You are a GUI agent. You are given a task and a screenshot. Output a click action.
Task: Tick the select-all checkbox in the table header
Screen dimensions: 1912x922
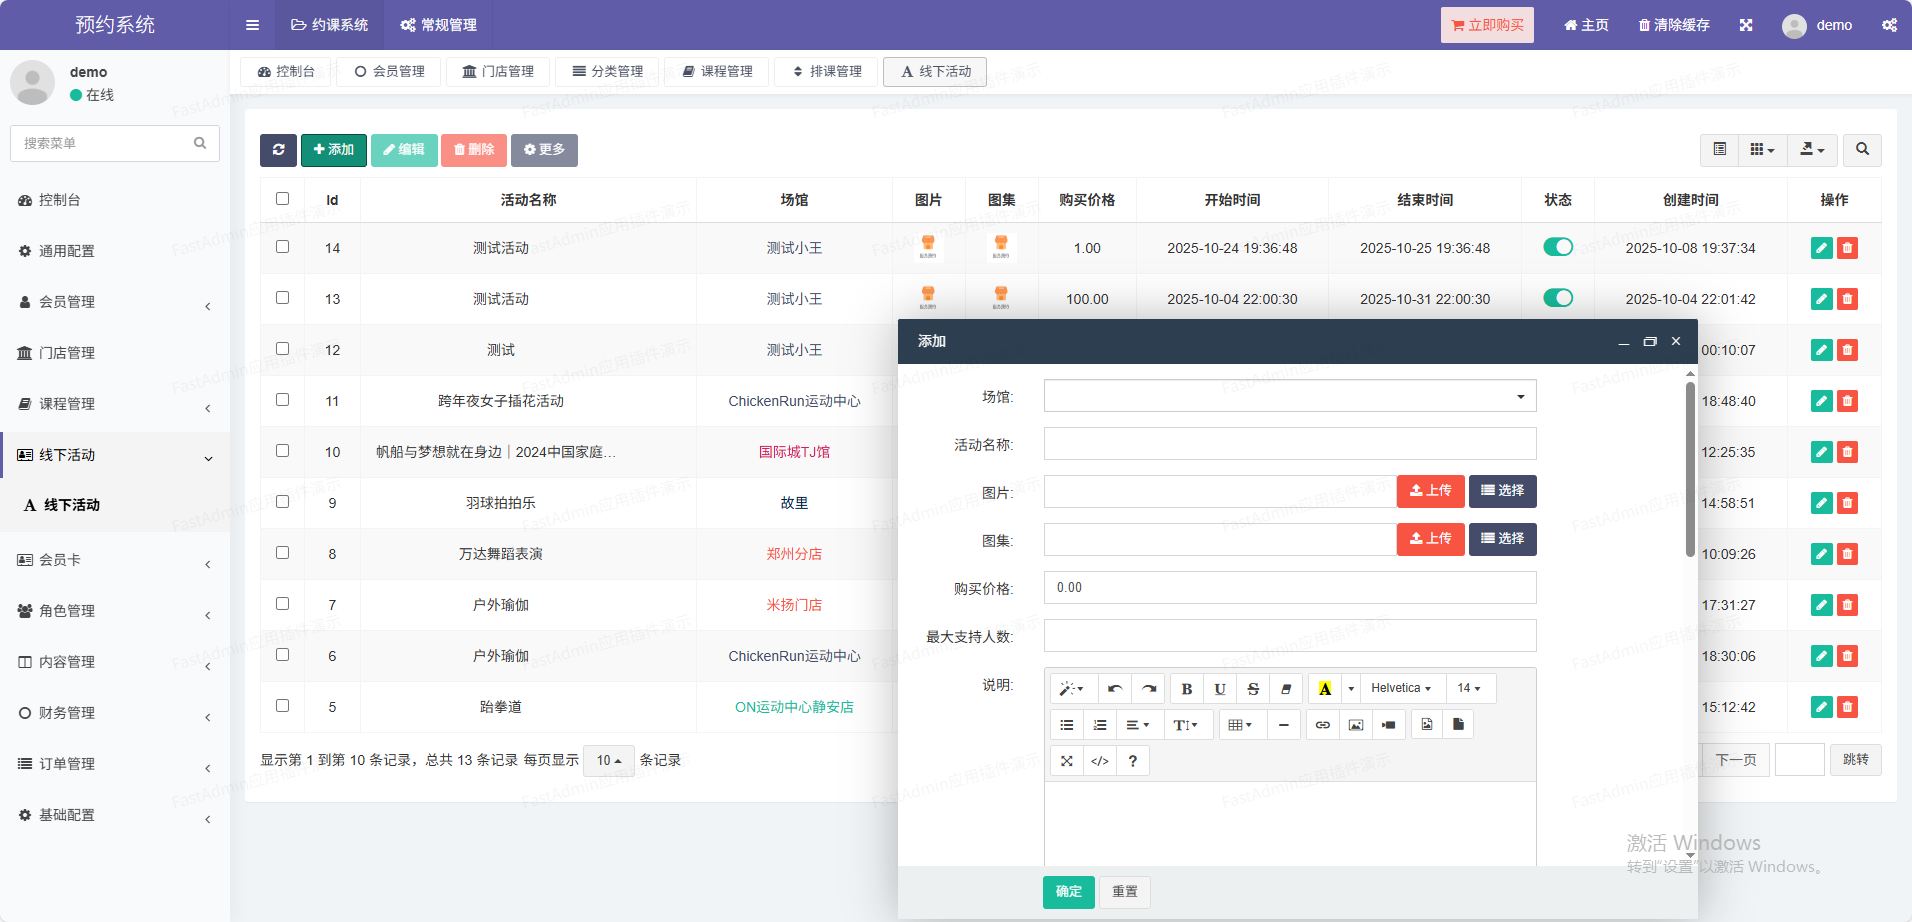pos(283,199)
